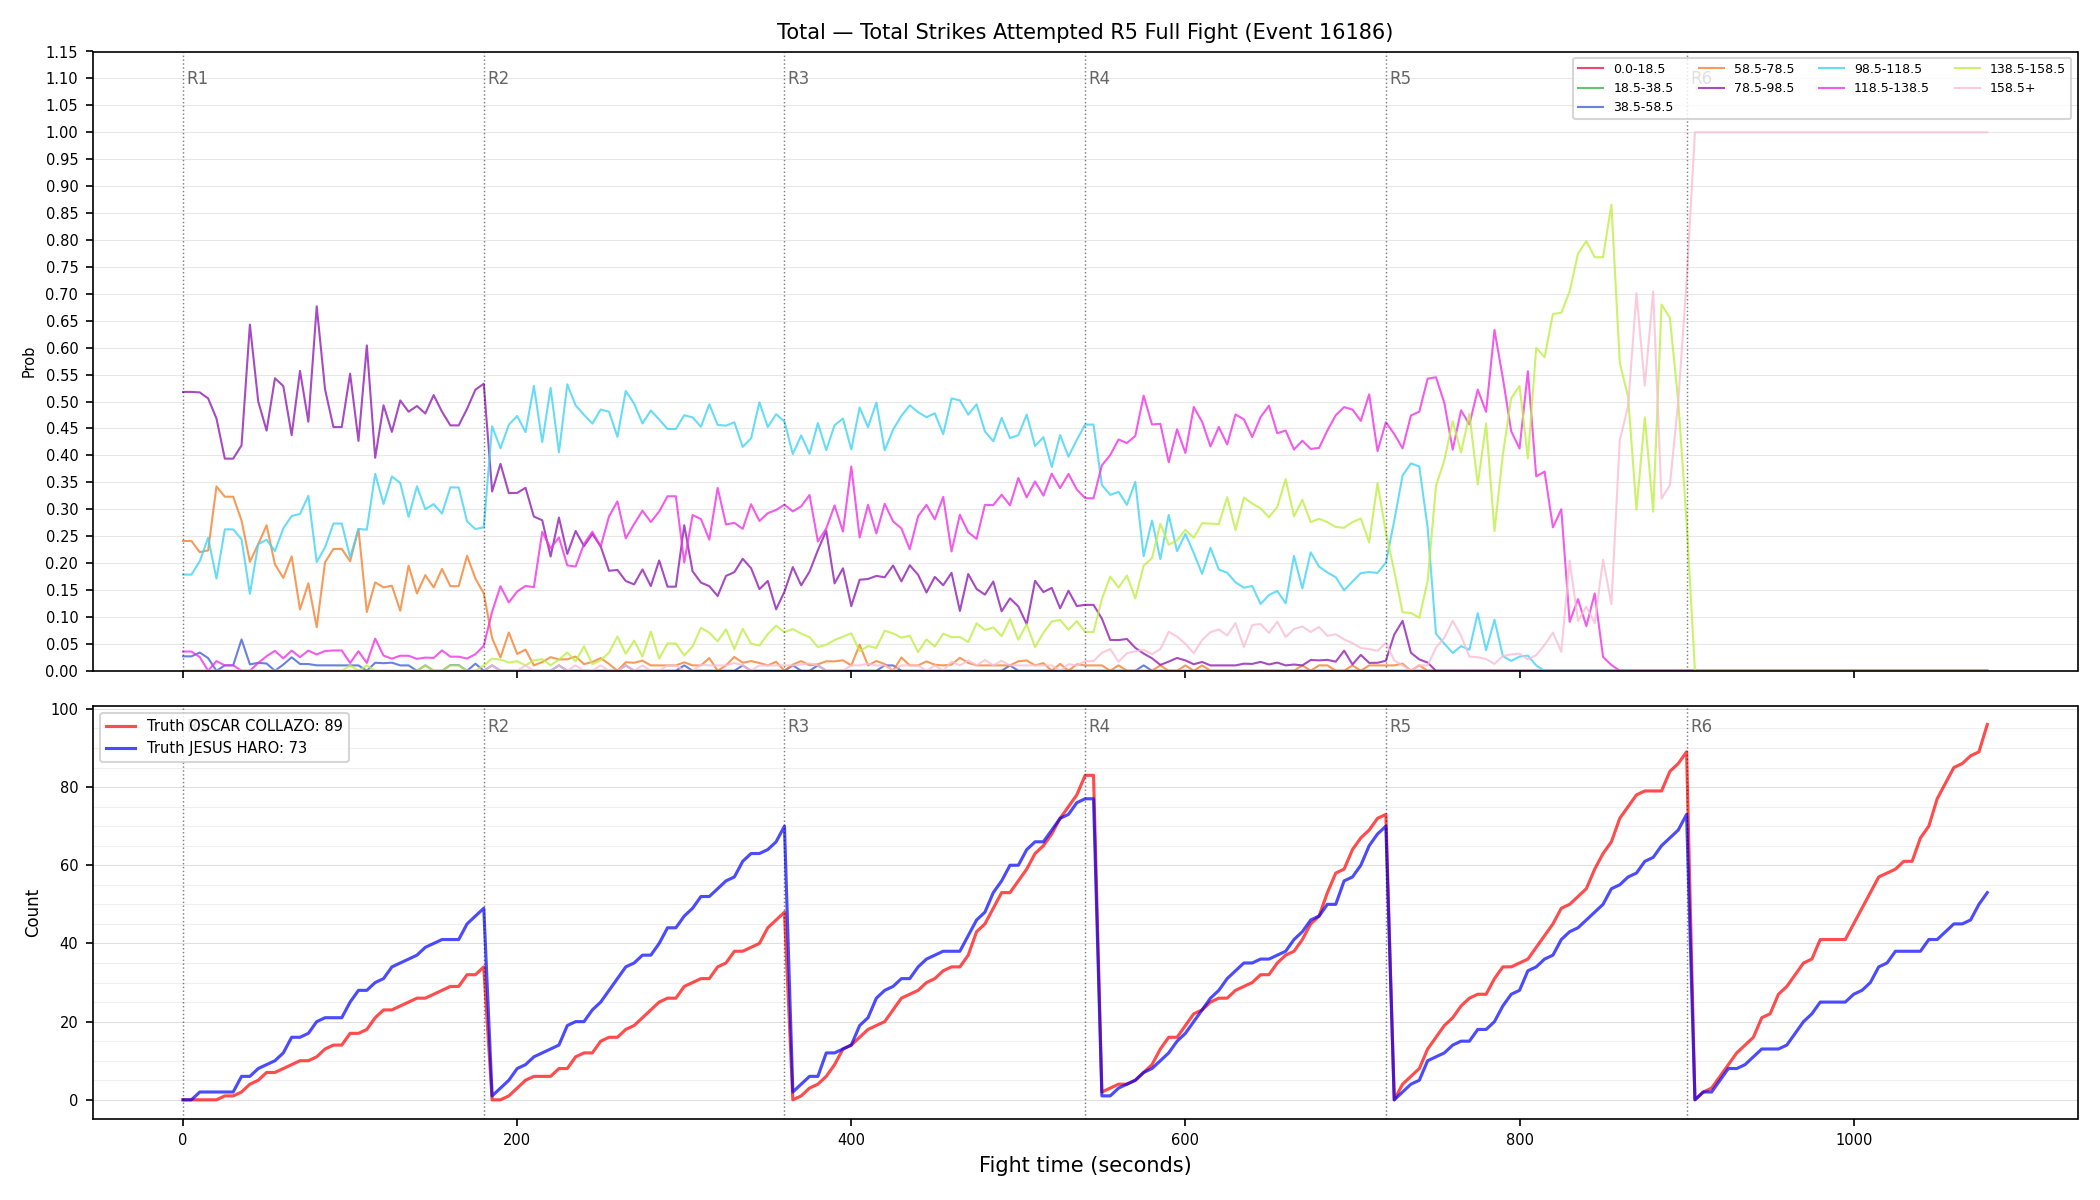Click legend label Truth OSCAR COLLAZO: 89
Image resolution: width=2100 pixels, height=1200 pixels.
[244, 726]
